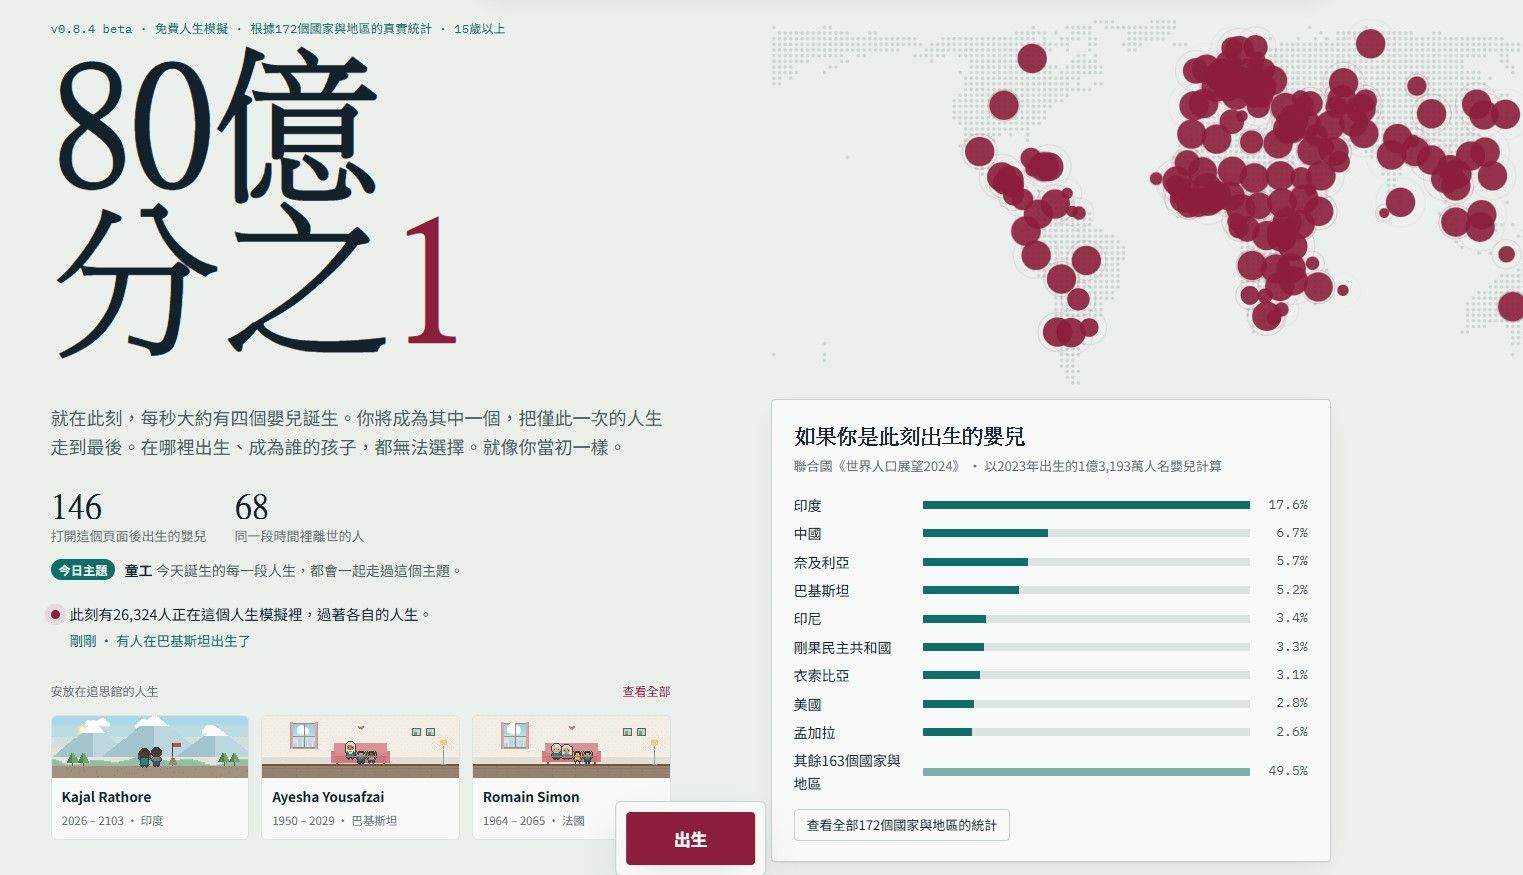Open 查看全部172個國家與地區的統計 button
Image resolution: width=1523 pixels, height=875 pixels.
point(901,825)
